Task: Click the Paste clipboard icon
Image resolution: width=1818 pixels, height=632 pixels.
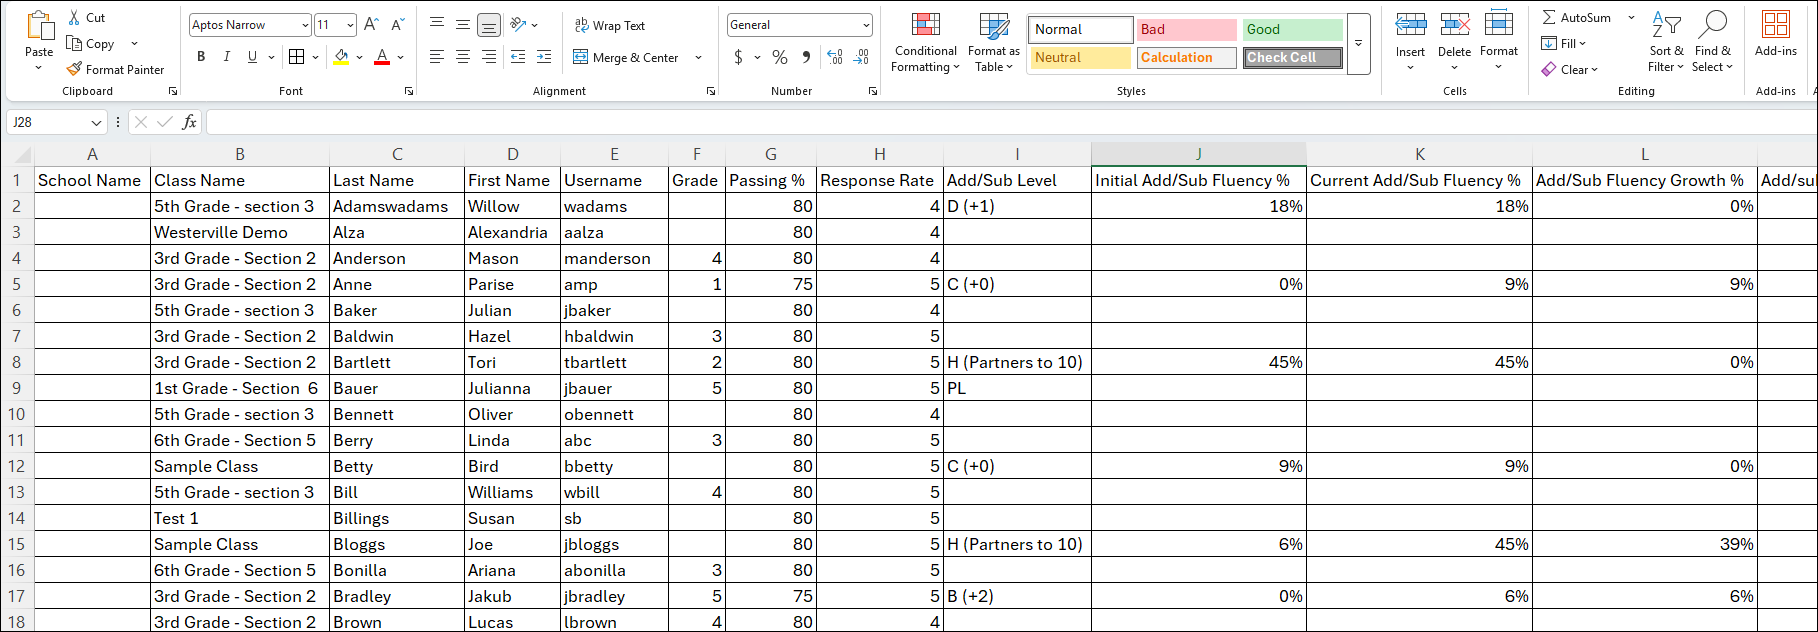Action: coord(39,26)
